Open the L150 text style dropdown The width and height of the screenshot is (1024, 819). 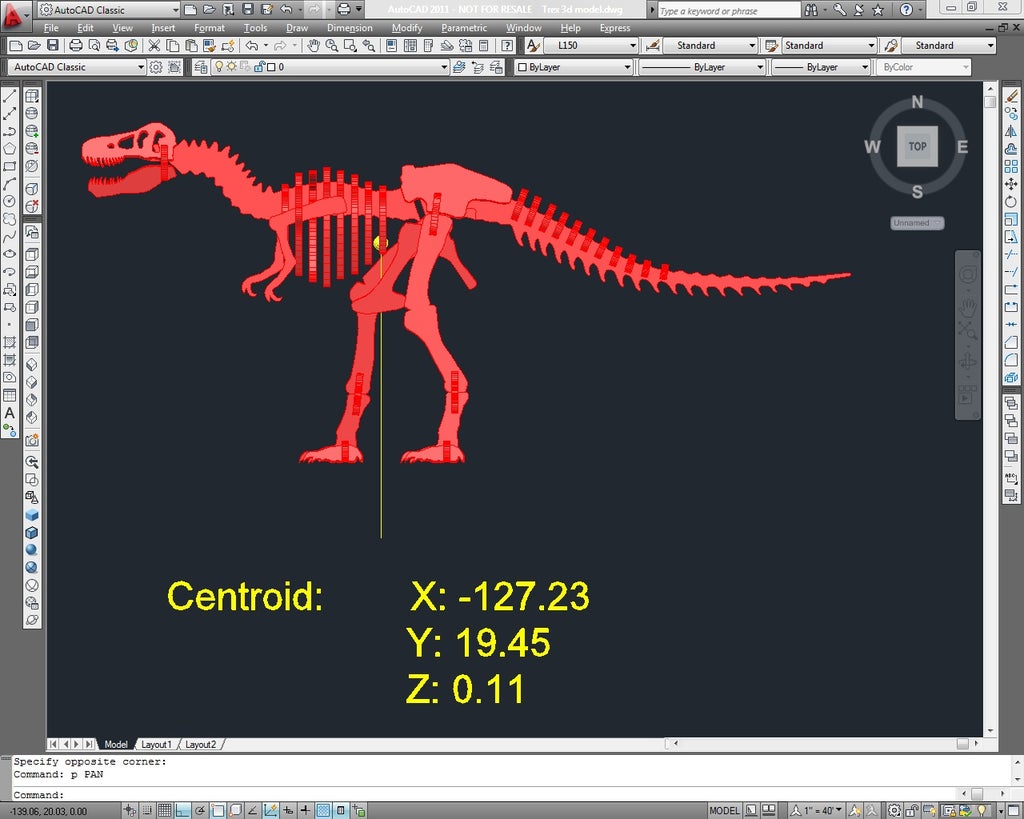(590, 45)
